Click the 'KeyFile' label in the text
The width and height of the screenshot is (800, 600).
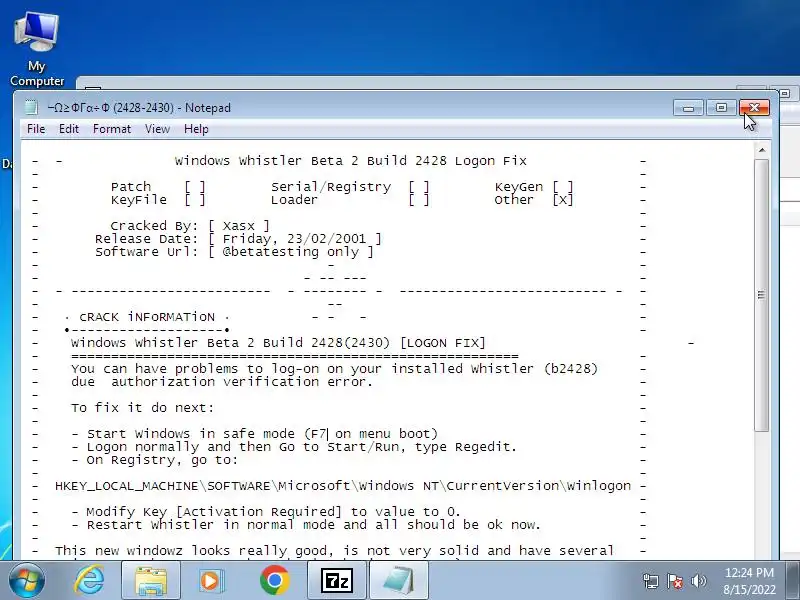pyautogui.click(x=139, y=200)
